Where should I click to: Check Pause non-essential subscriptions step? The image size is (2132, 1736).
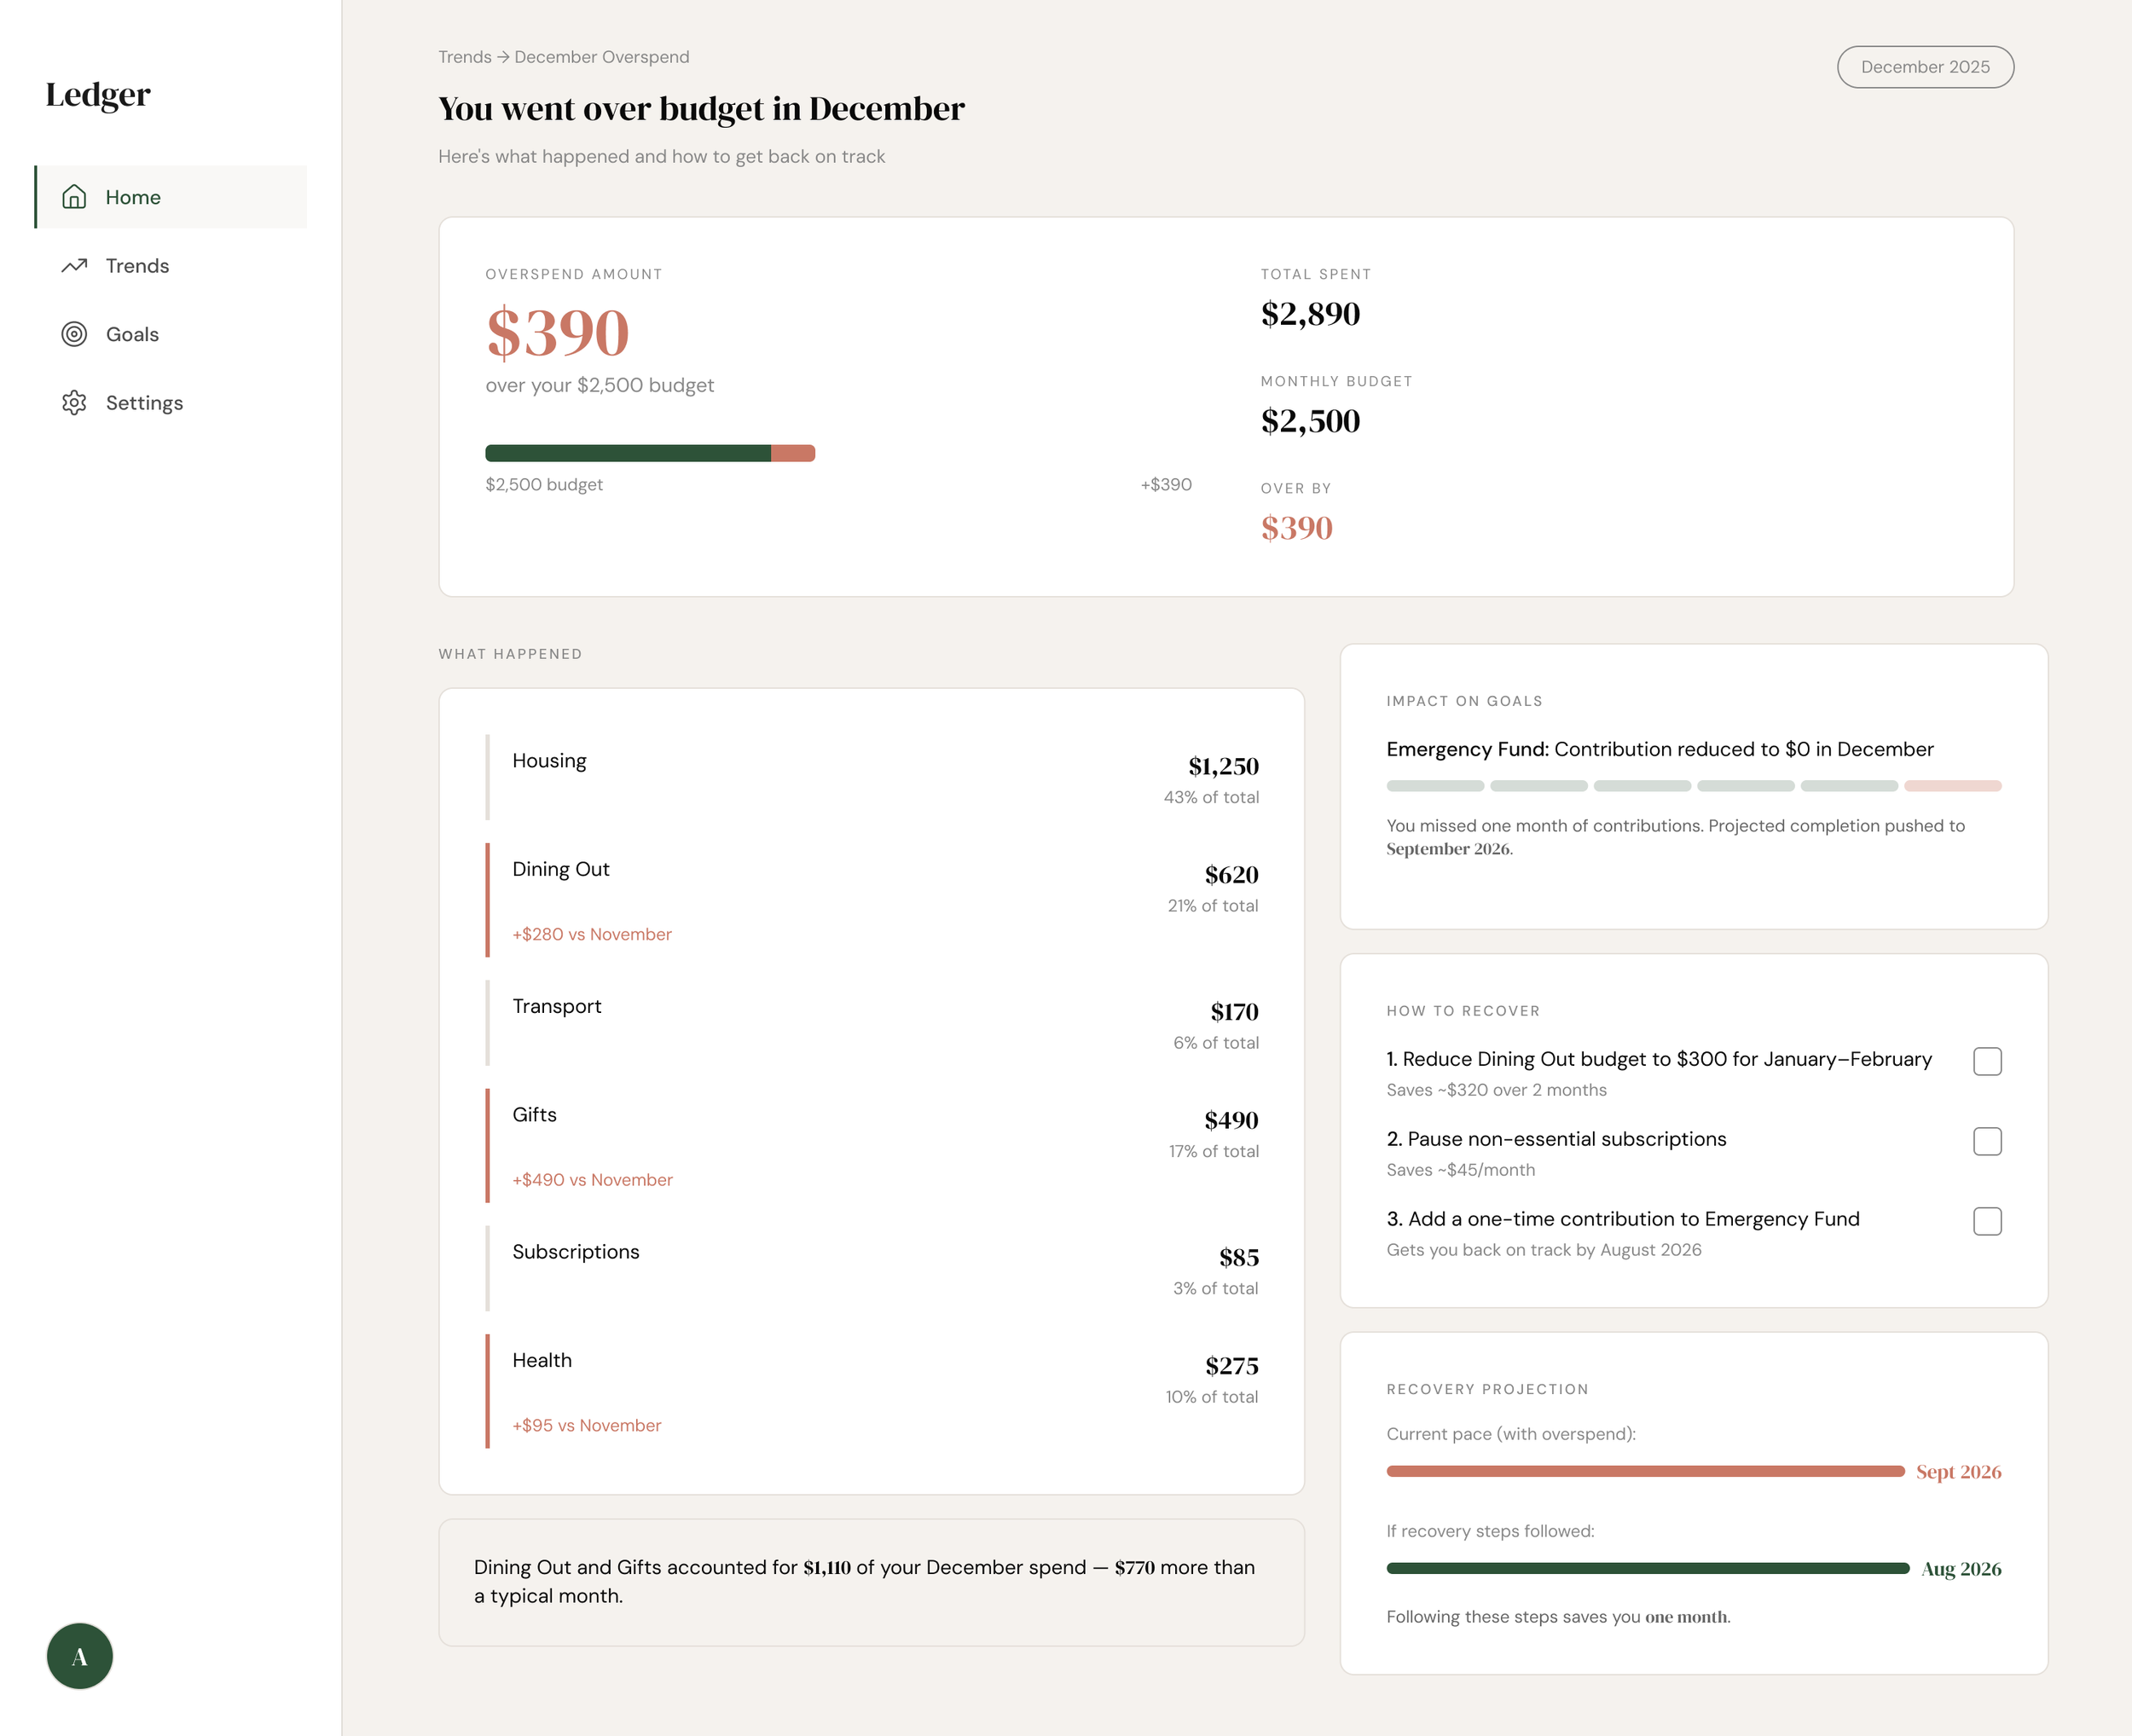point(1987,1141)
